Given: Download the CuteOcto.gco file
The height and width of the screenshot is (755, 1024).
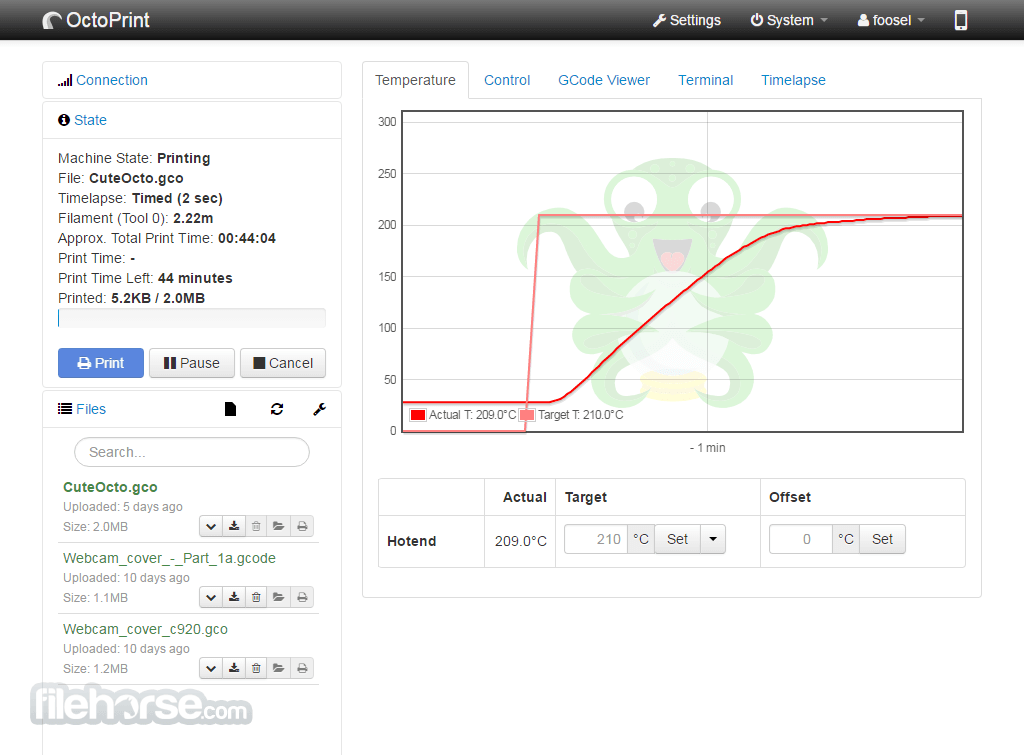Looking at the screenshot, I should point(234,526).
